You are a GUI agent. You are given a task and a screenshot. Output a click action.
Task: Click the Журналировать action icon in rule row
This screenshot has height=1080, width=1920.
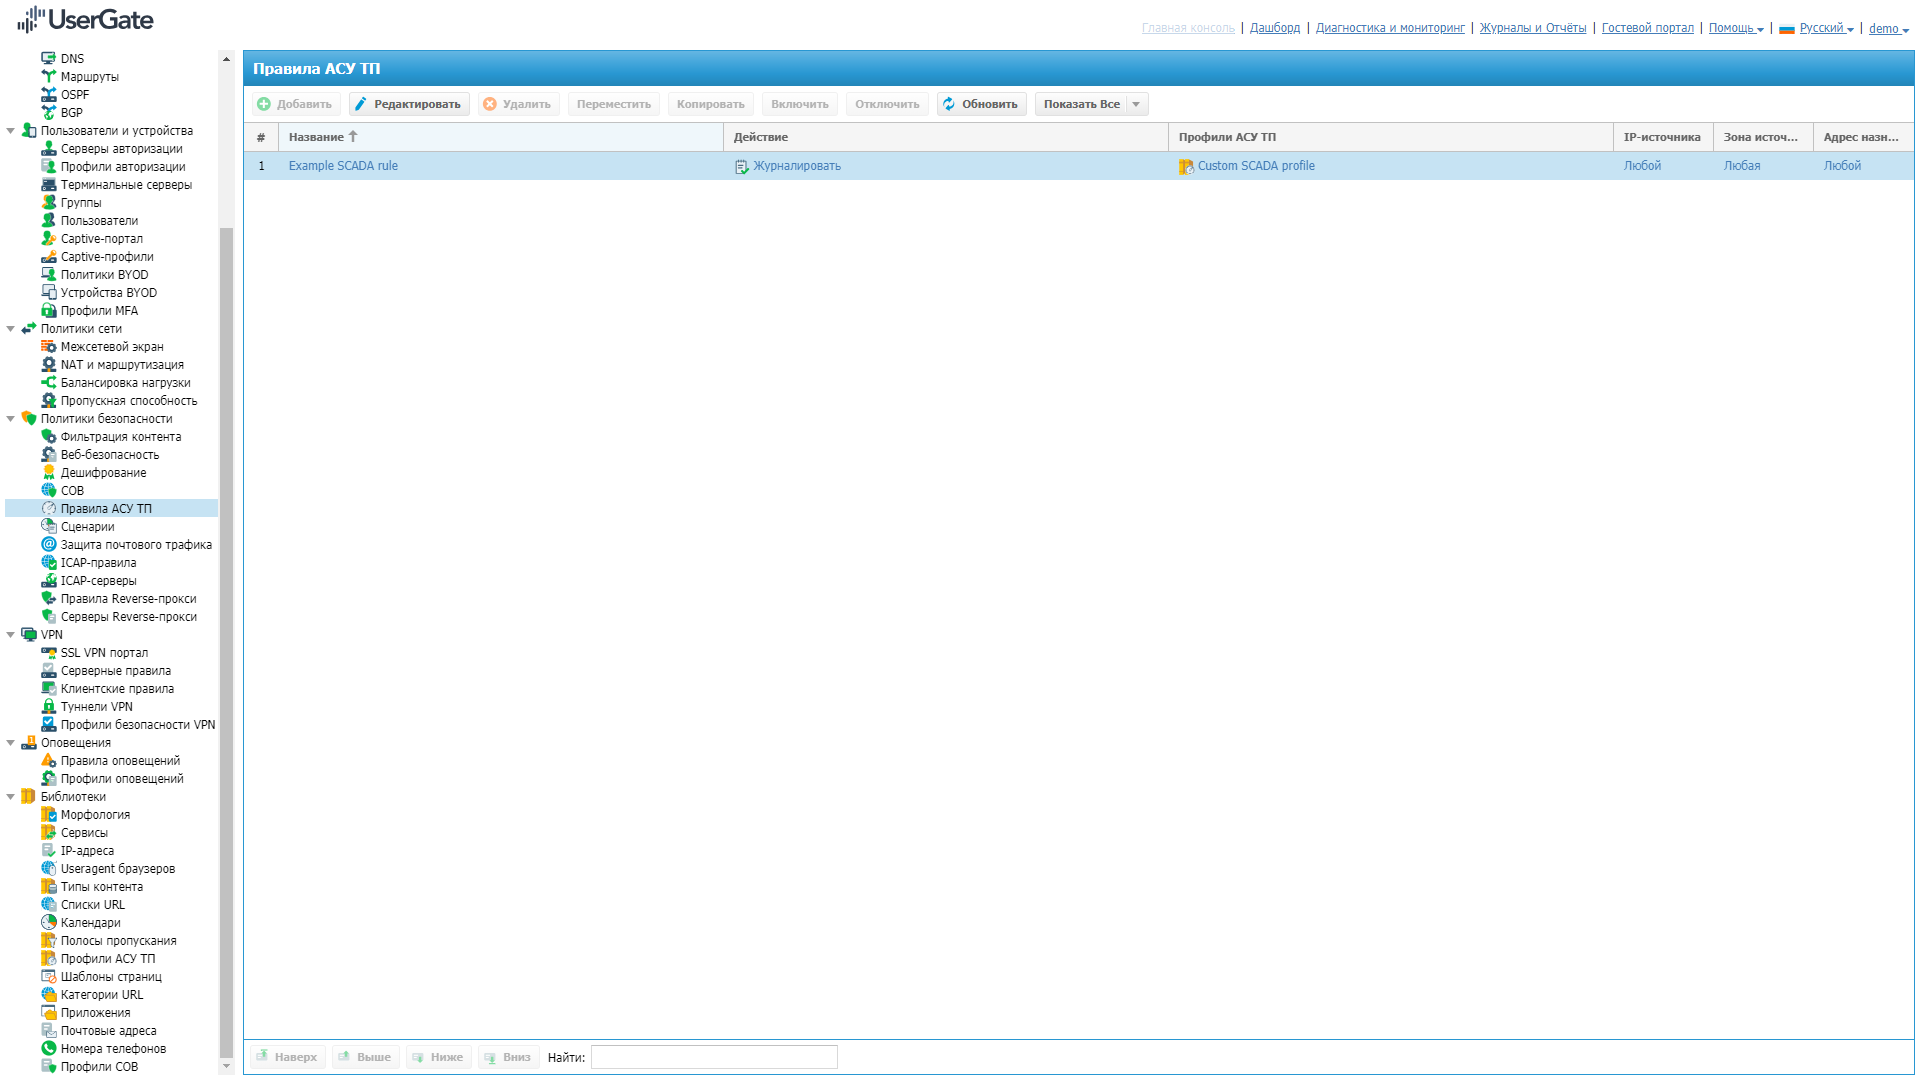(x=741, y=167)
